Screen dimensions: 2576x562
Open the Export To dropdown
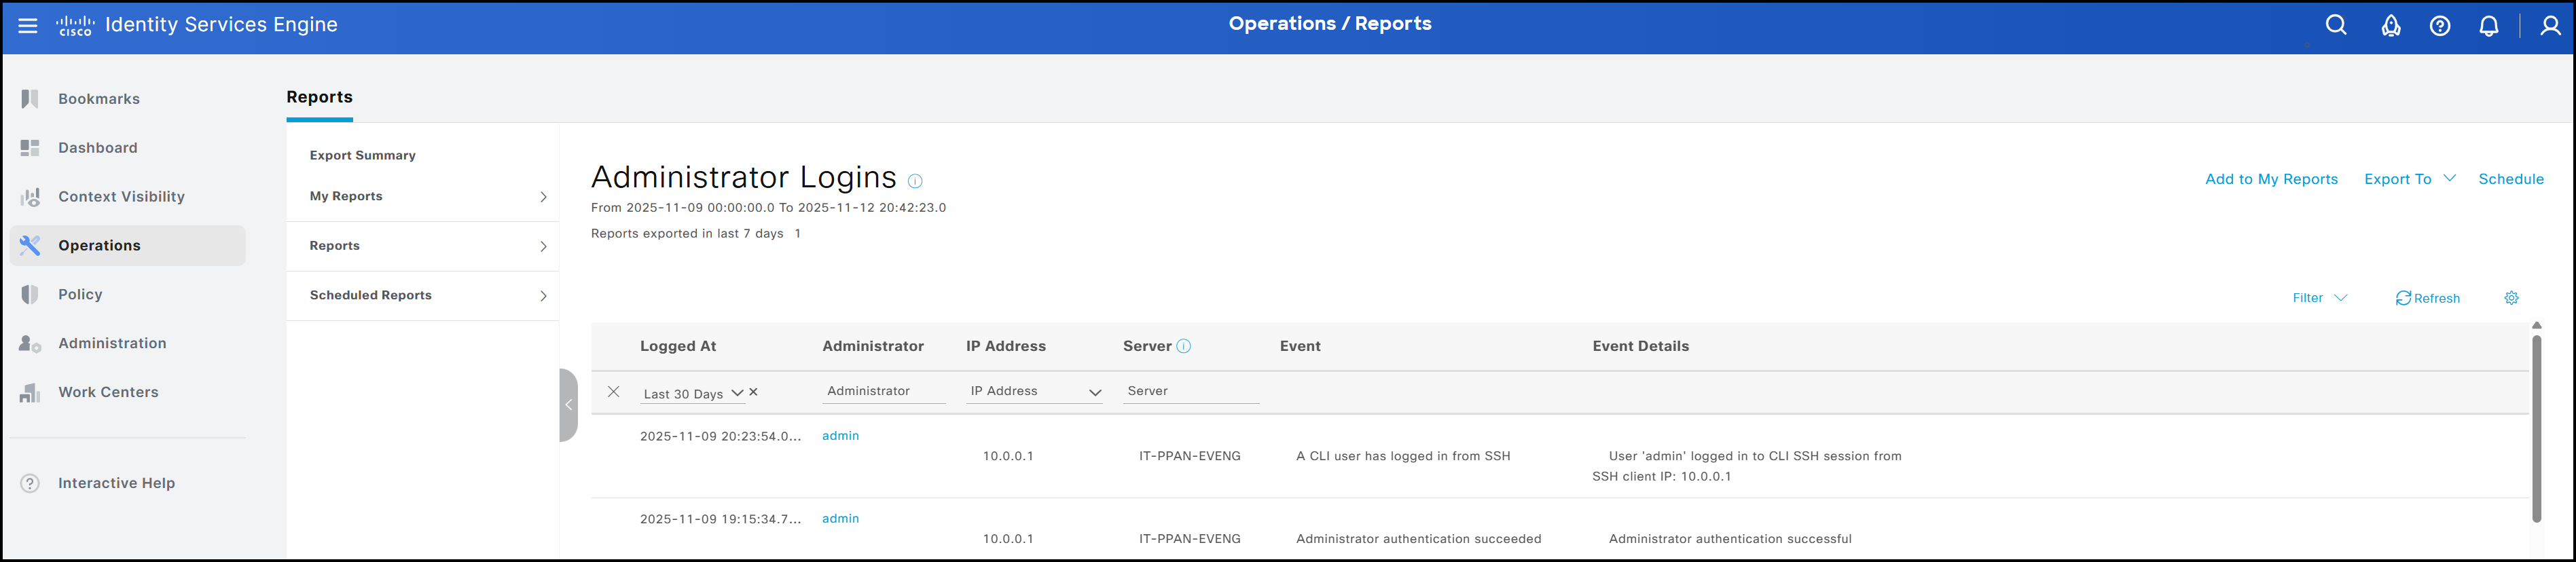click(x=2408, y=179)
